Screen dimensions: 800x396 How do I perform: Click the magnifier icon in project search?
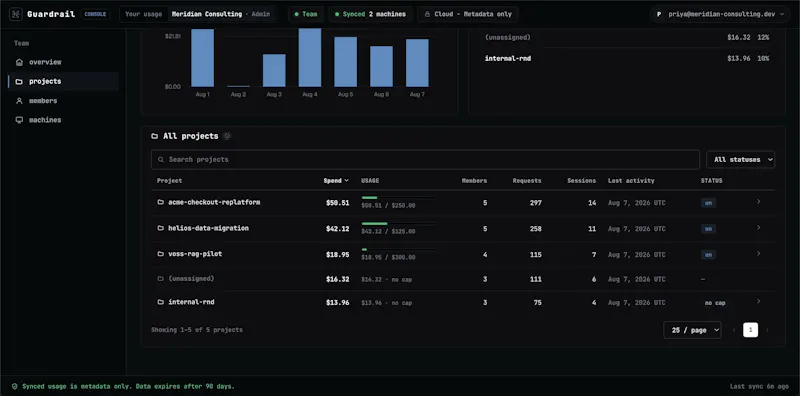(x=161, y=160)
